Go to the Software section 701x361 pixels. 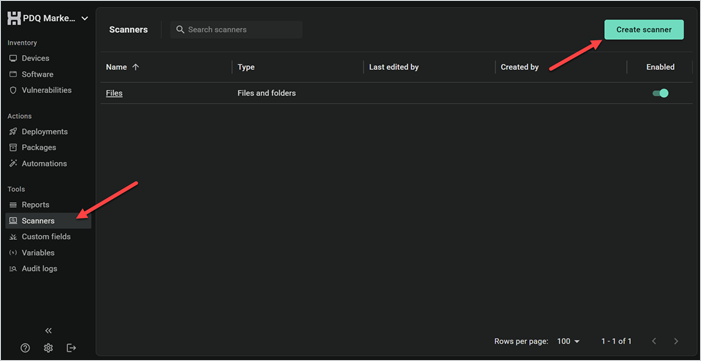[x=38, y=74]
